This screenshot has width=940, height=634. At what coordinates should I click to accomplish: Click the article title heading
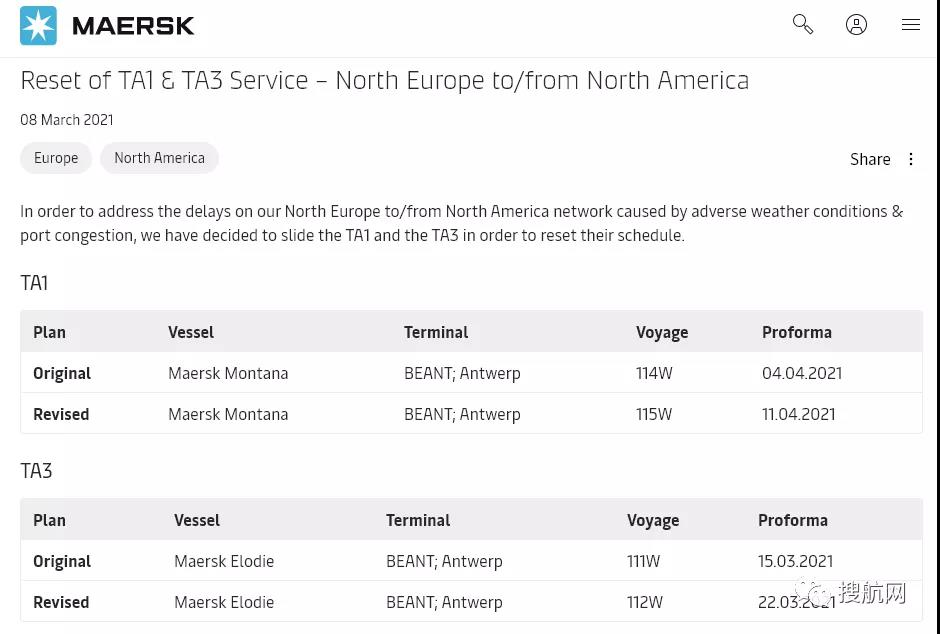pos(384,80)
